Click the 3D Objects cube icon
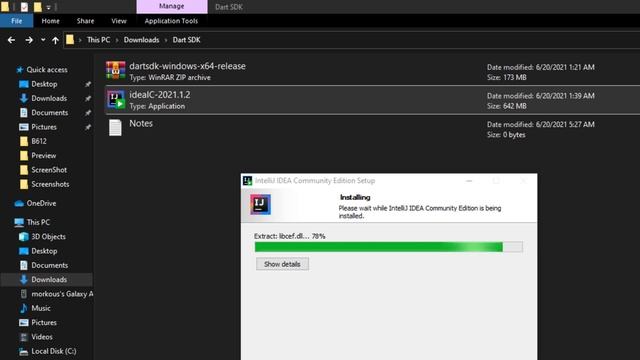Viewport: 640px width, 360px height. (x=24, y=237)
